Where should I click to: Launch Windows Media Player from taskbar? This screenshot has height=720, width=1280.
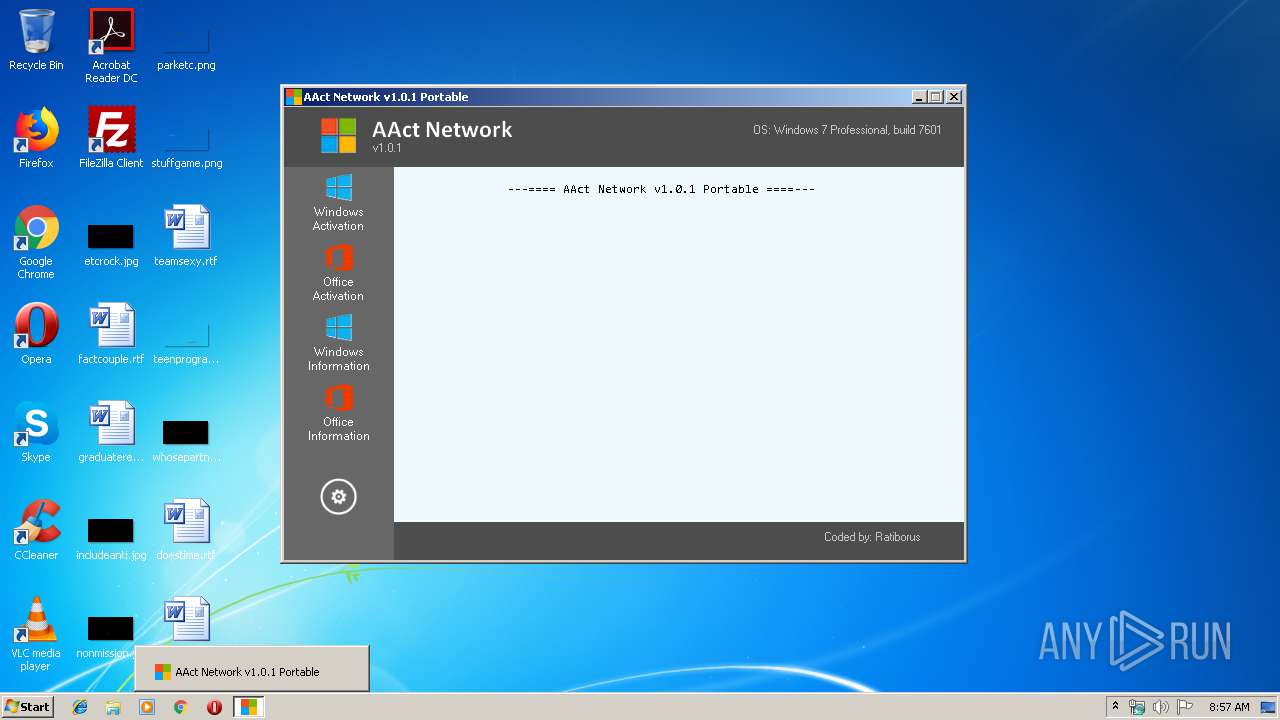(x=147, y=707)
